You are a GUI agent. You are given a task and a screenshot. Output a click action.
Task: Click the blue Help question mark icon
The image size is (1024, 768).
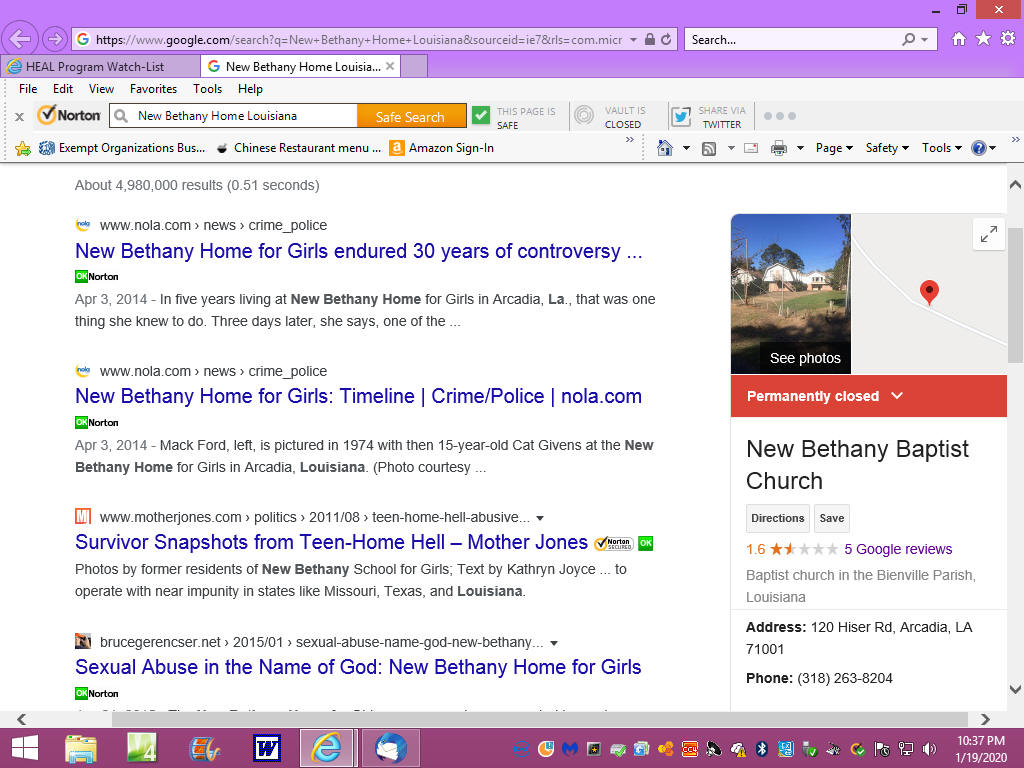978,148
